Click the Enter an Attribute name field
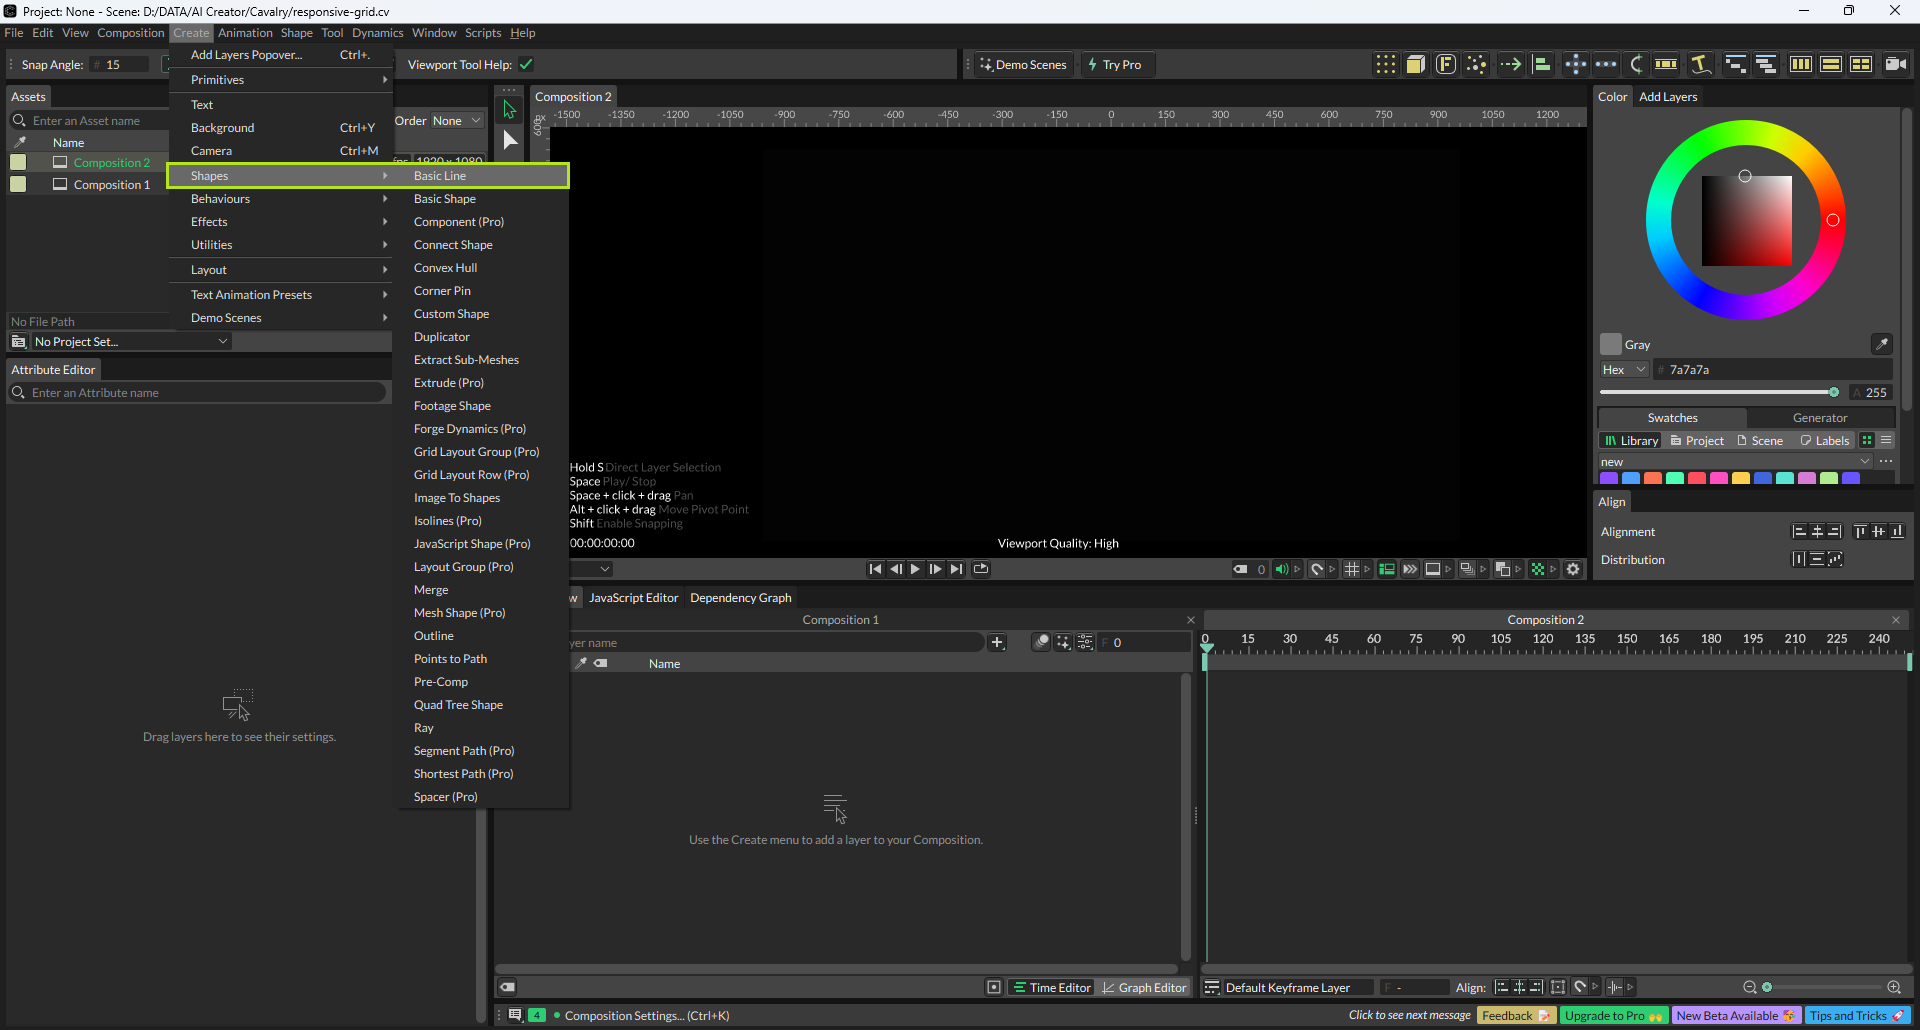Image resolution: width=1920 pixels, height=1030 pixels. coord(200,393)
